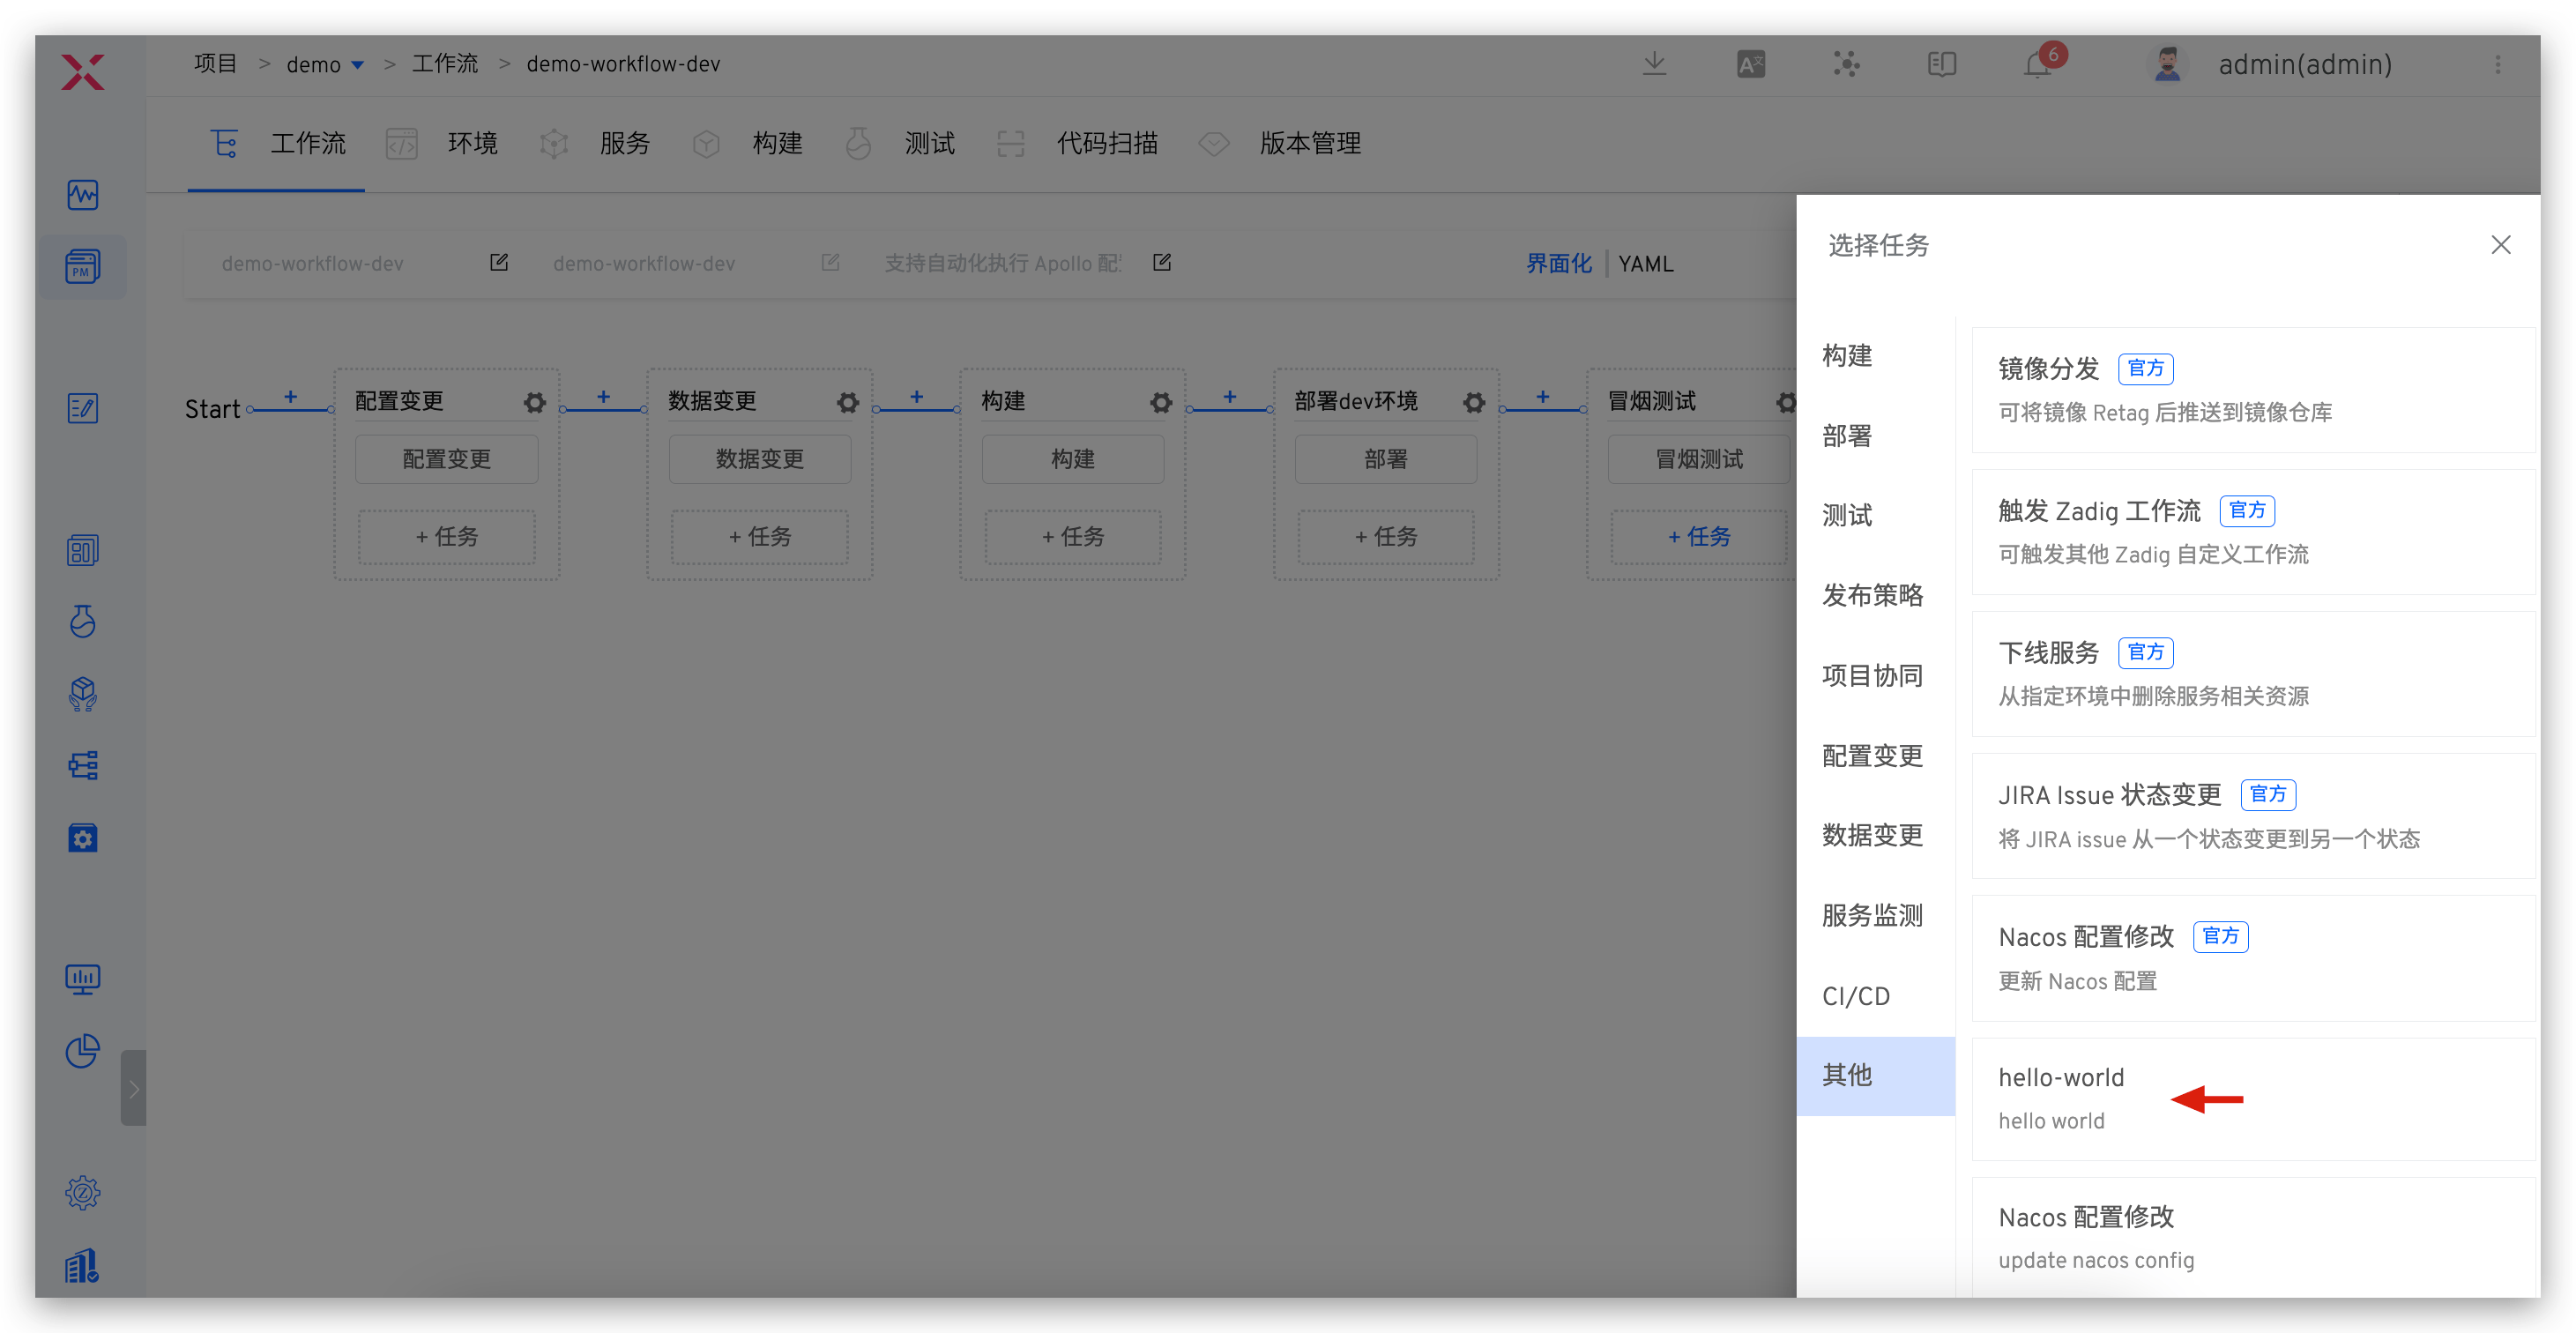This screenshot has width=2576, height=1333.
Task: Click the notification bell icon
Action: 2037,65
